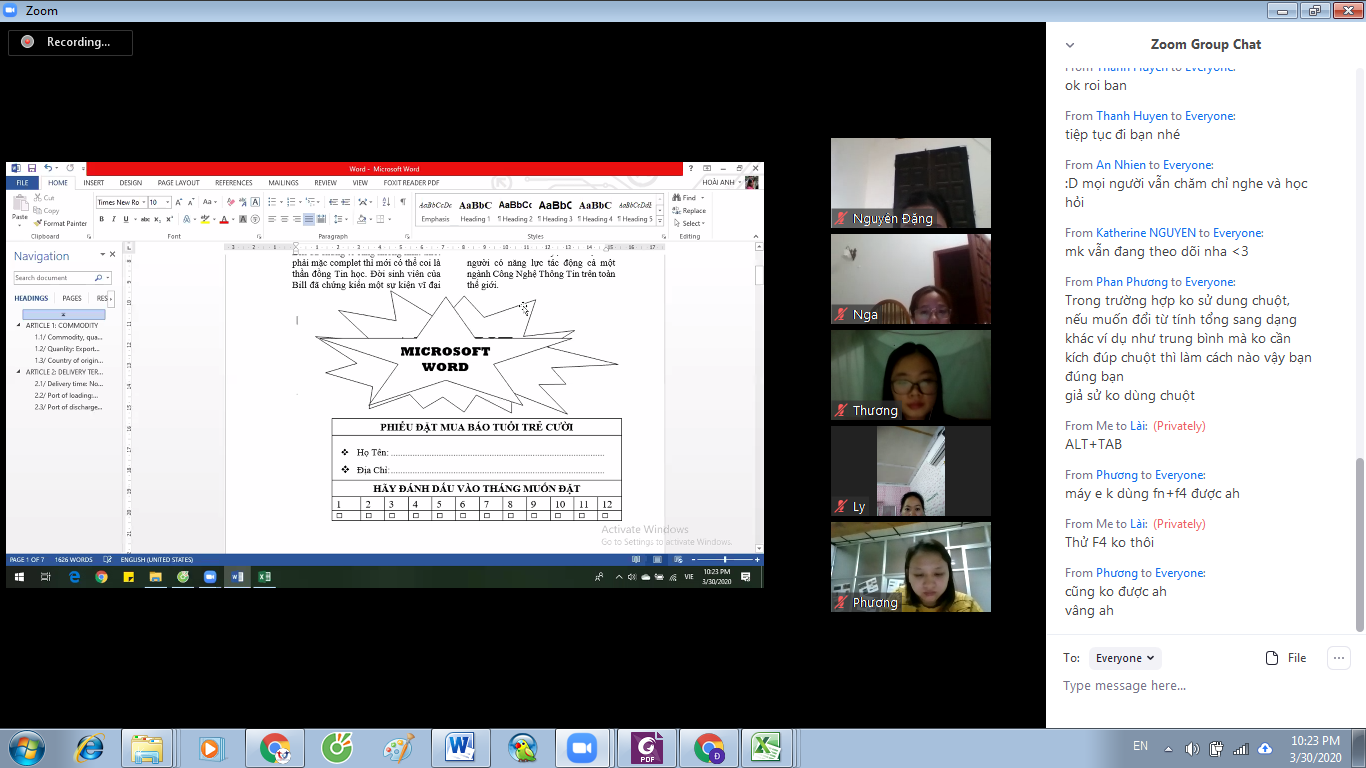Click the yellow Text Highlight Color button

pos(204,219)
